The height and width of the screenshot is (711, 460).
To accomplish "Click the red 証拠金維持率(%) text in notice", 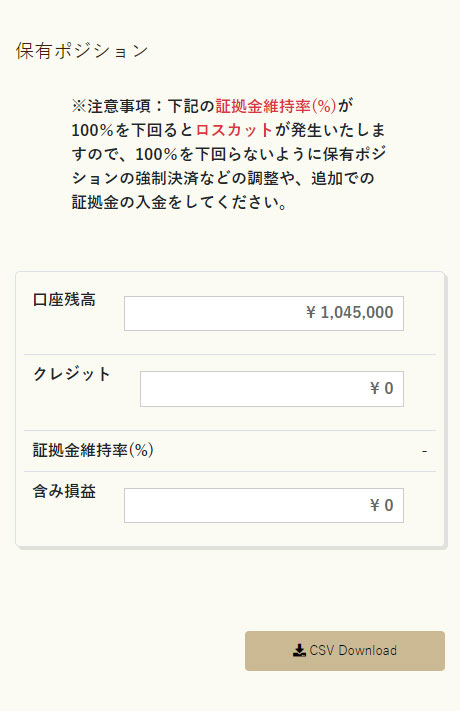I will (276, 106).
